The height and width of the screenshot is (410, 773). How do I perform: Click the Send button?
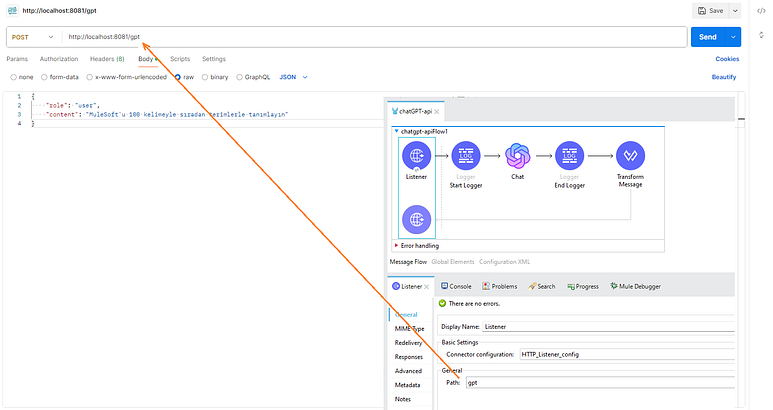pos(708,37)
